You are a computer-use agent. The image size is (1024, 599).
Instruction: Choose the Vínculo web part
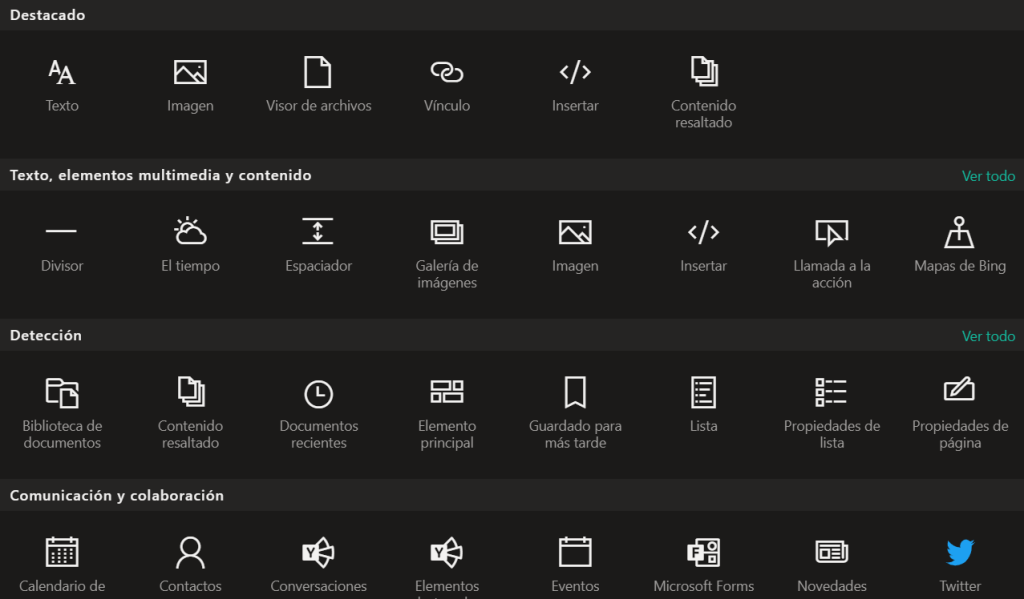[447, 73]
